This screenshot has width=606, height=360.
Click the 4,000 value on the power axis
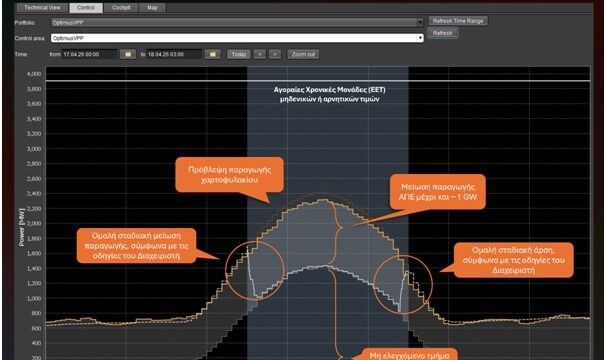point(34,74)
